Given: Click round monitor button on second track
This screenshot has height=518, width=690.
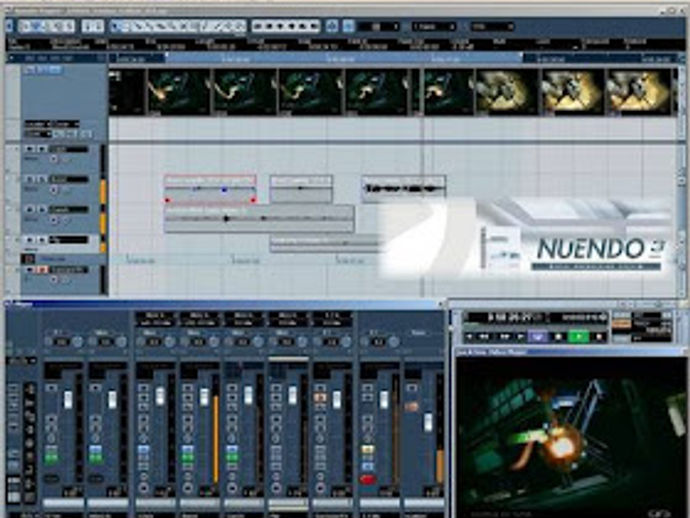Looking at the screenshot, I should tap(54, 190).
